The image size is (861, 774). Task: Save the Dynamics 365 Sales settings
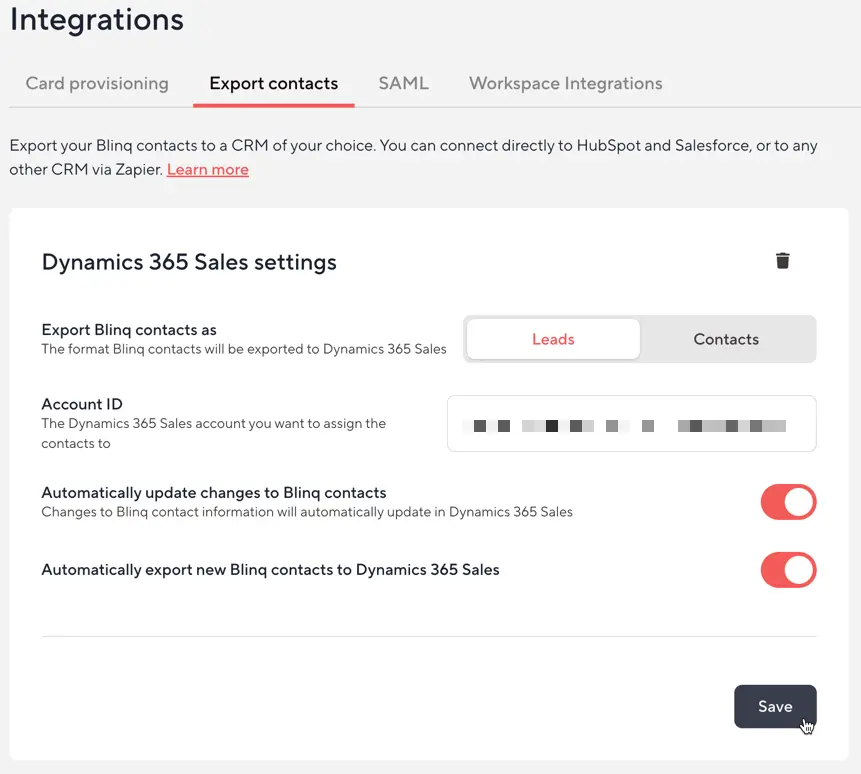(x=775, y=706)
